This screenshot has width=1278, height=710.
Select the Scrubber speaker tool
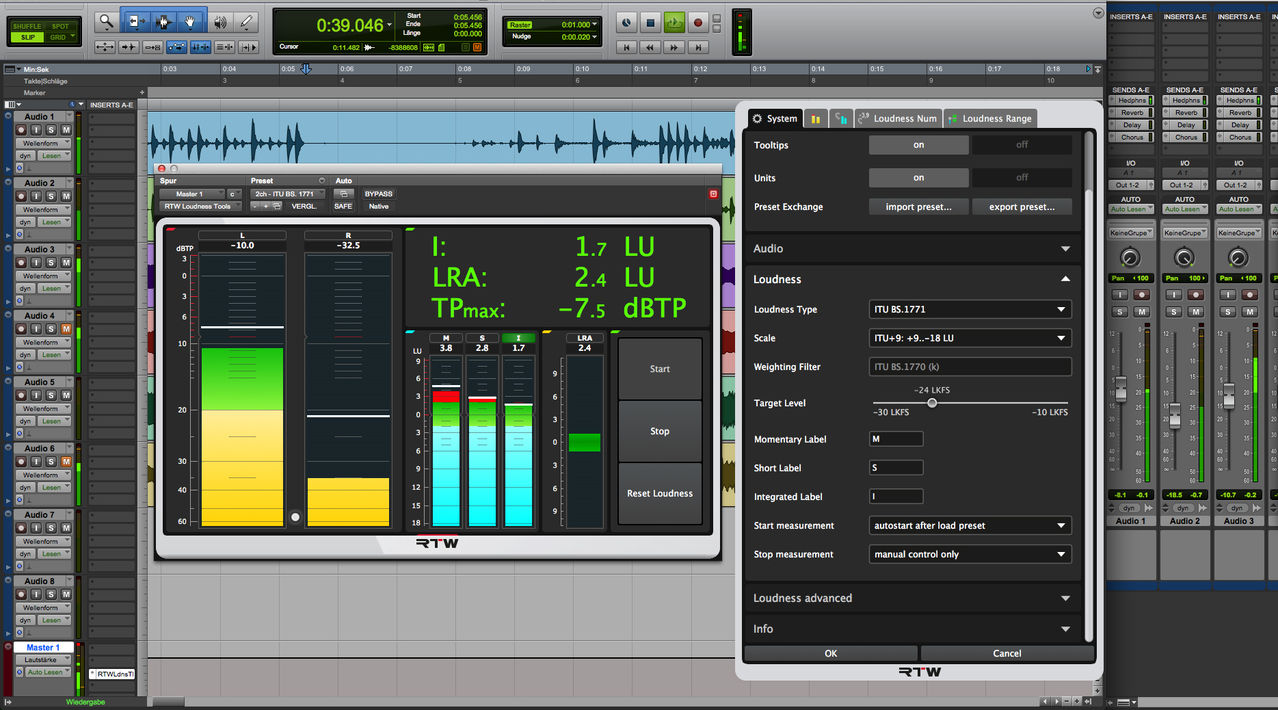coord(219,21)
